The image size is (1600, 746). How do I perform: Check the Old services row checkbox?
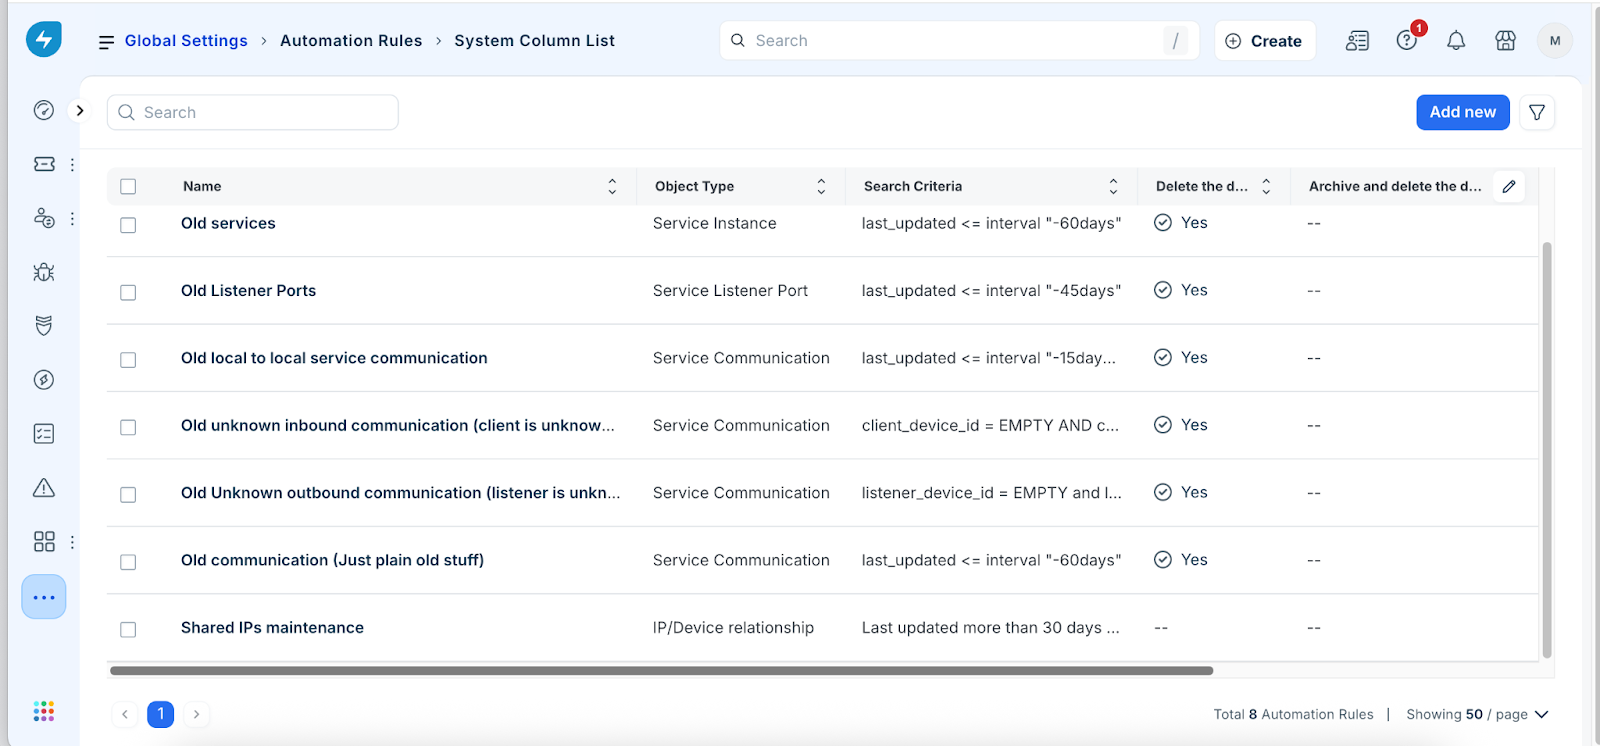pyautogui.click(x=128, y=225)
